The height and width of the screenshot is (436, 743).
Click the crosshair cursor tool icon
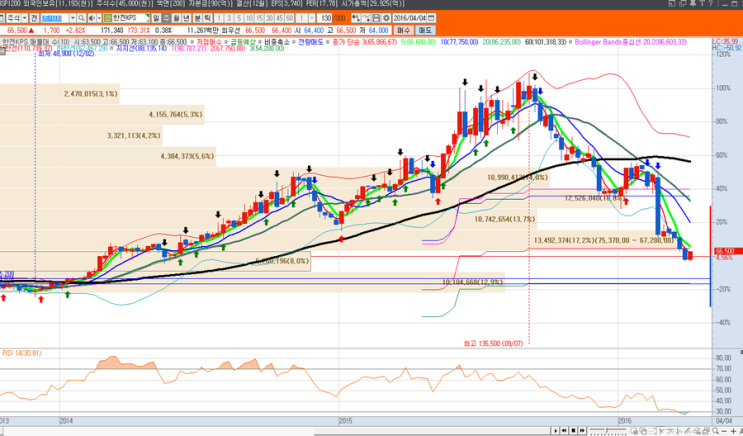pos(355,18)
